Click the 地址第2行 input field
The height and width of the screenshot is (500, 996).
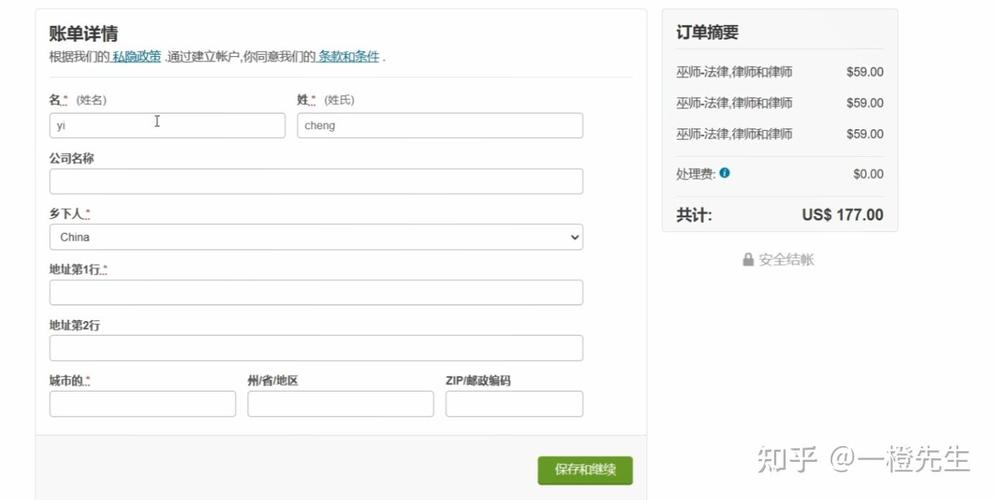pyautogui.click(x=316, y=348)
